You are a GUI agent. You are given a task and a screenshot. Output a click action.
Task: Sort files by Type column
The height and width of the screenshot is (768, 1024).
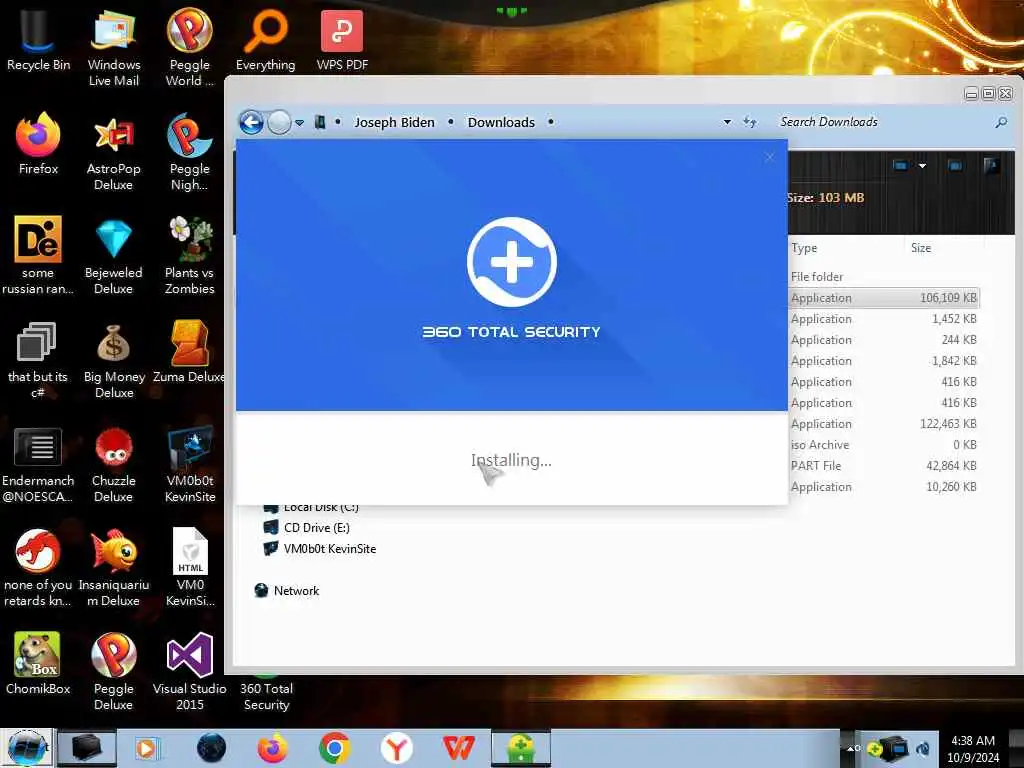pyautogui.click(x=846, y=248)
